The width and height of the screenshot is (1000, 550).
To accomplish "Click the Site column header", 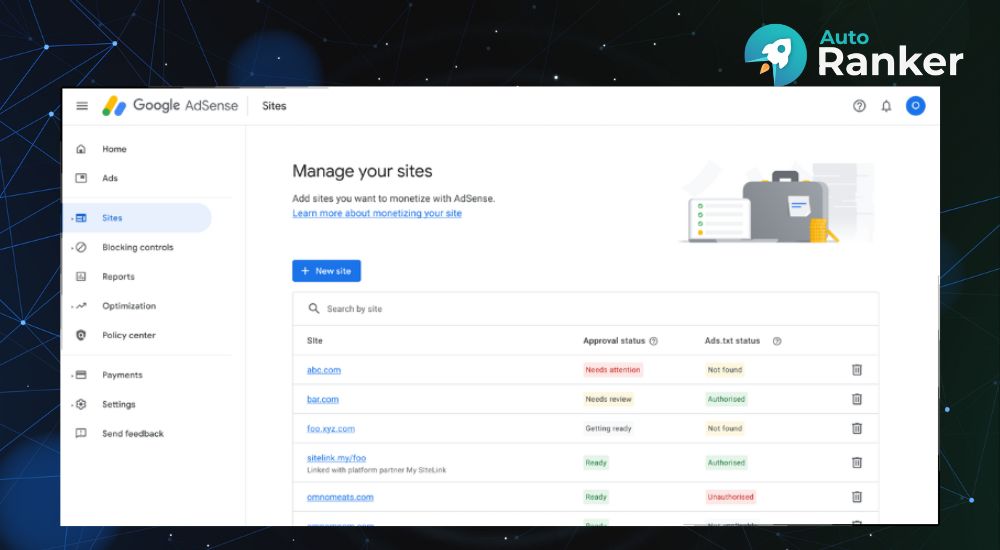I will (x=315, y=341).
